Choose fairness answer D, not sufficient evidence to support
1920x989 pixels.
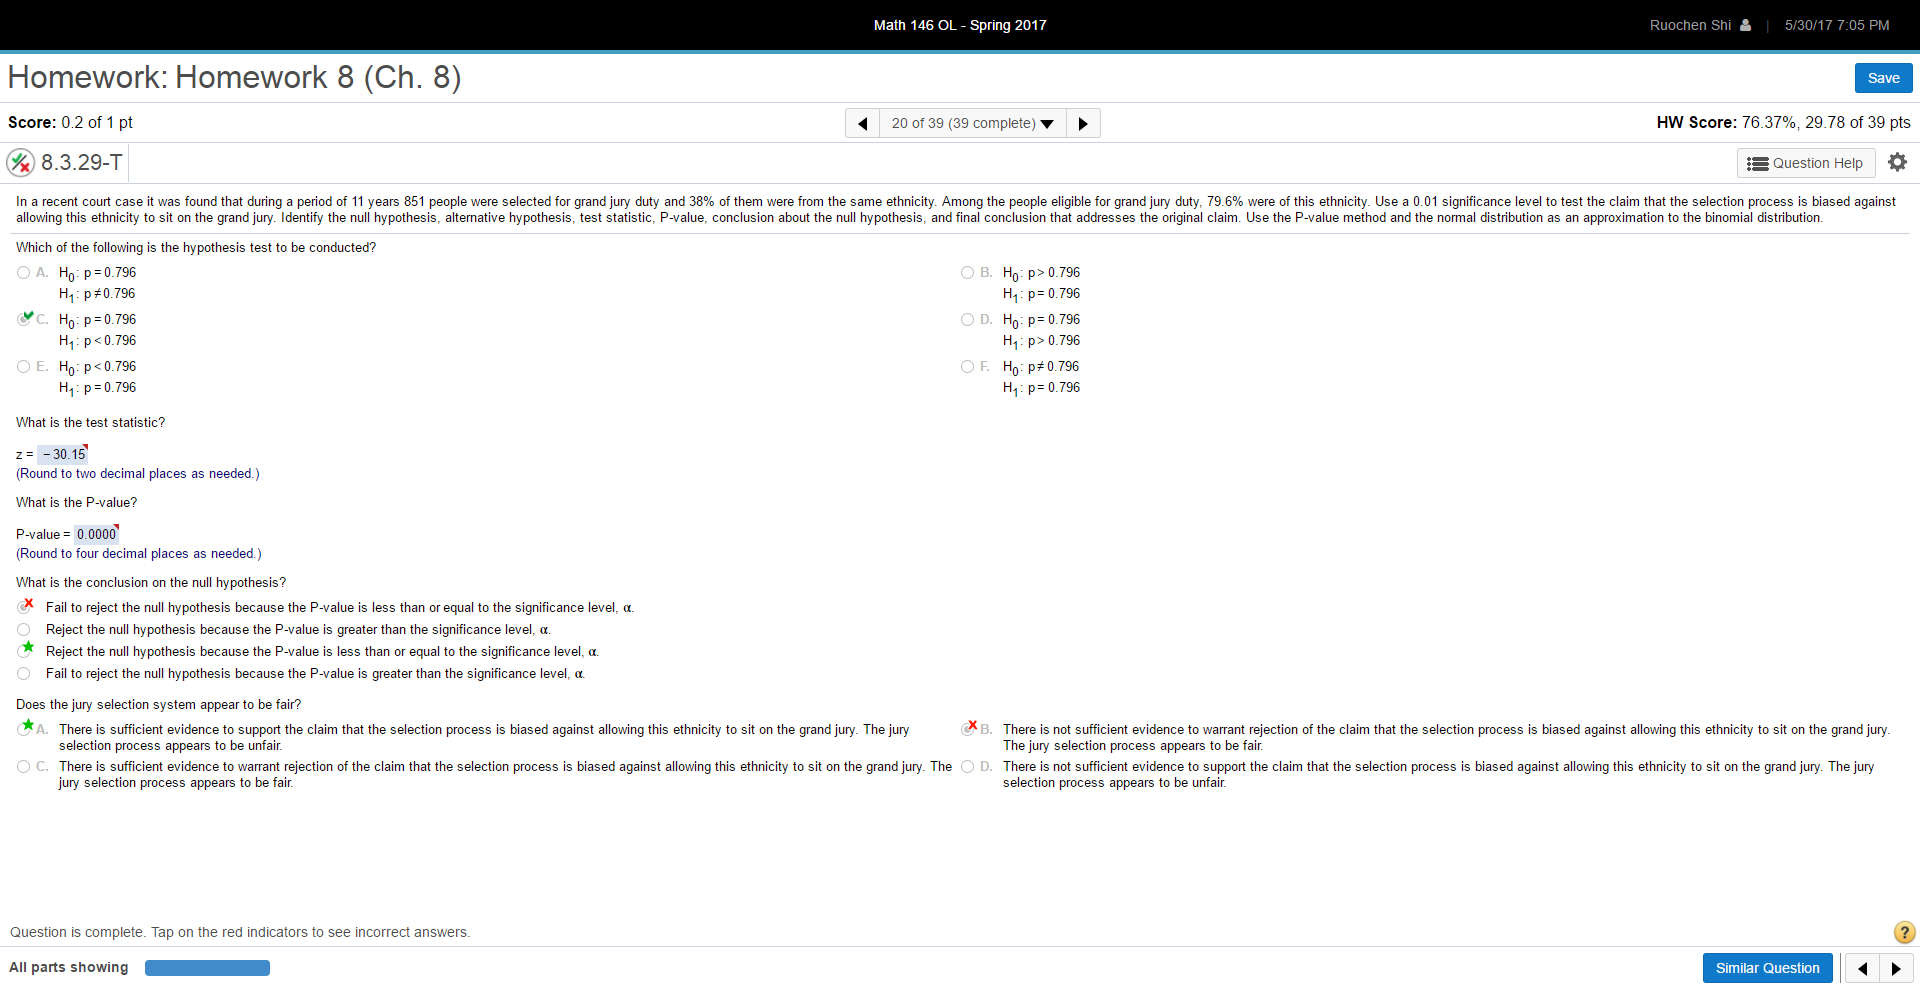(967, 766)
